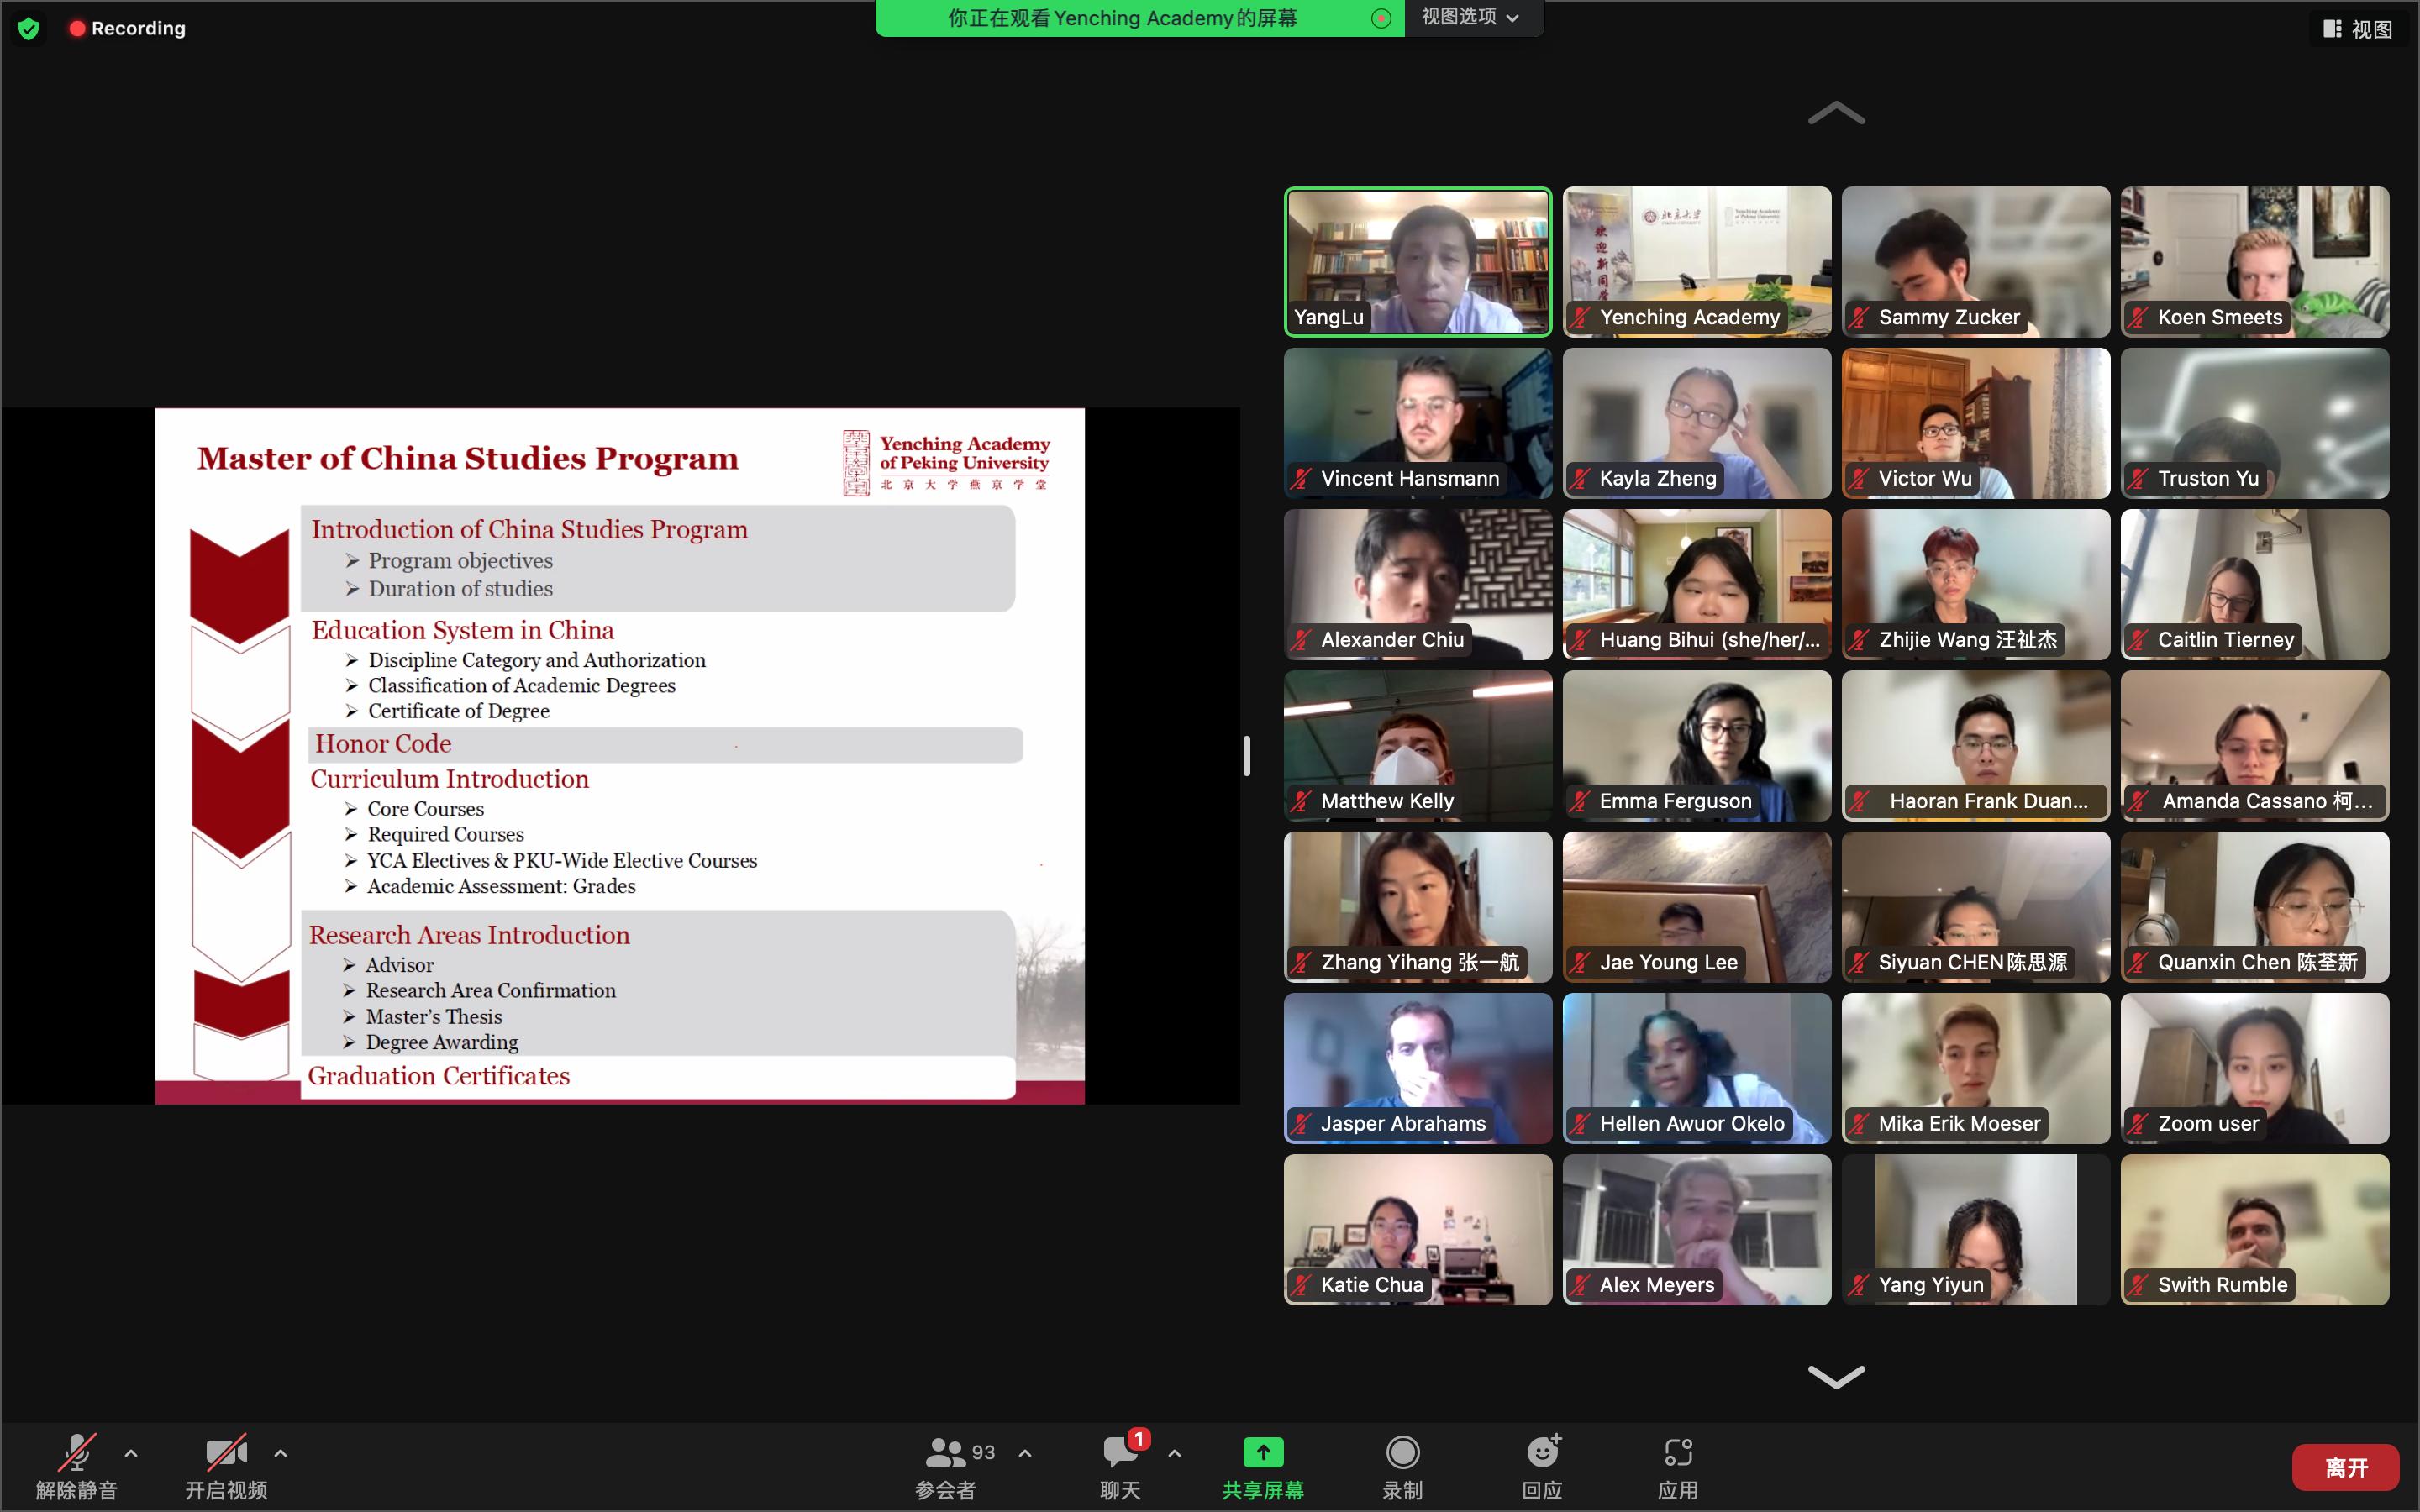The width and height of the screenshot is (2420, 1512).
Task: Click the green encryption shield icon
Action: click(x=29, y=28)
